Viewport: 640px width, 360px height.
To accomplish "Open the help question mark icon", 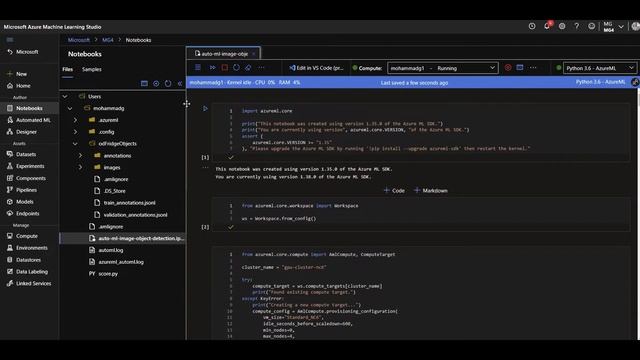I will pyautogui.click(x=577, y=27).
